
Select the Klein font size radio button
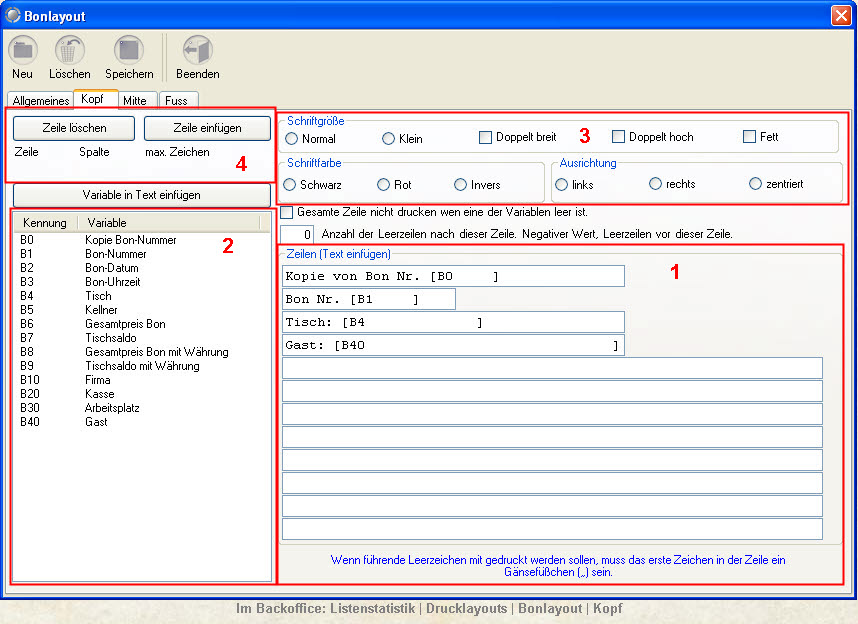click(389, 139)
